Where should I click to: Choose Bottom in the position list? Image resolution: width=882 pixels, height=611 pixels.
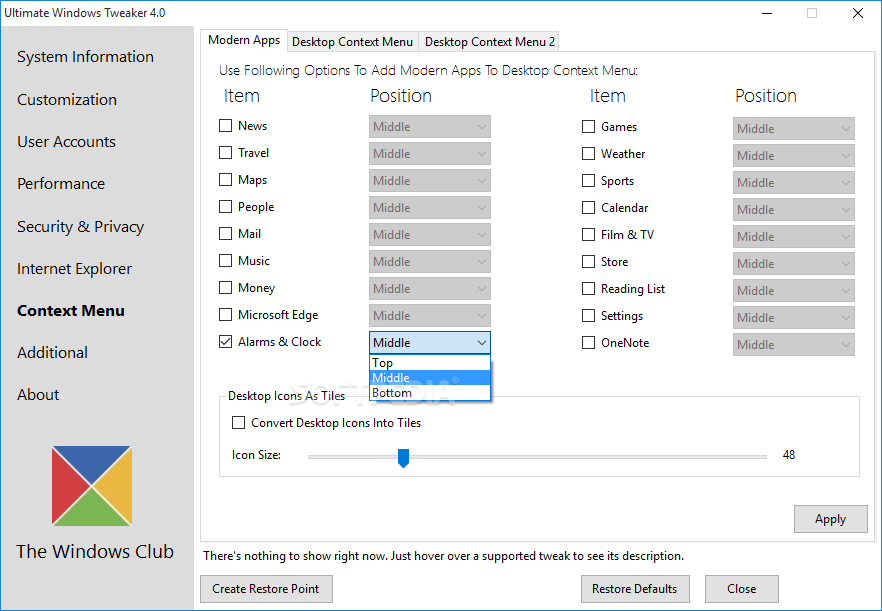tap(430, 393)
